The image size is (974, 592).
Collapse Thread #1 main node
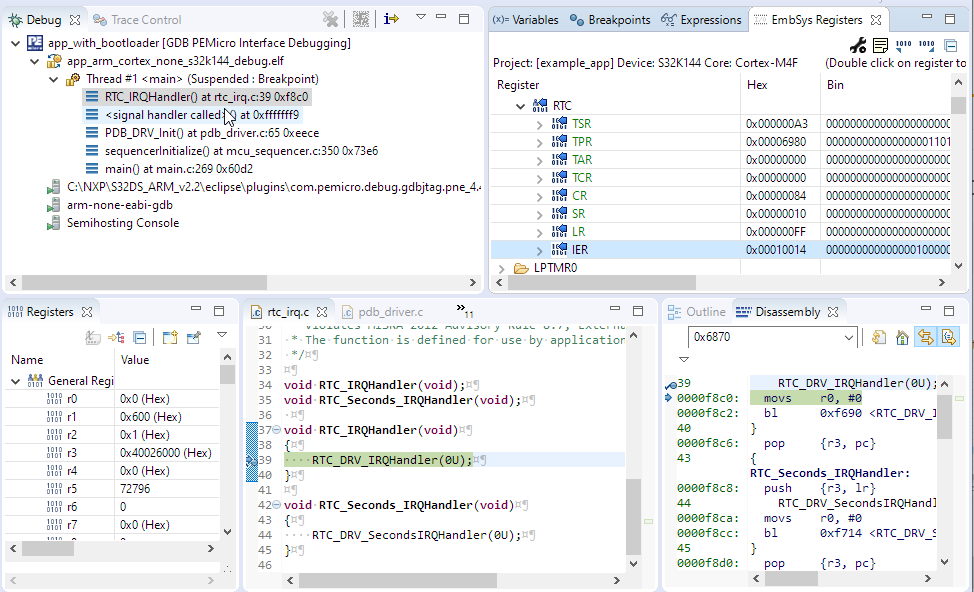click(x=54, y=80)
